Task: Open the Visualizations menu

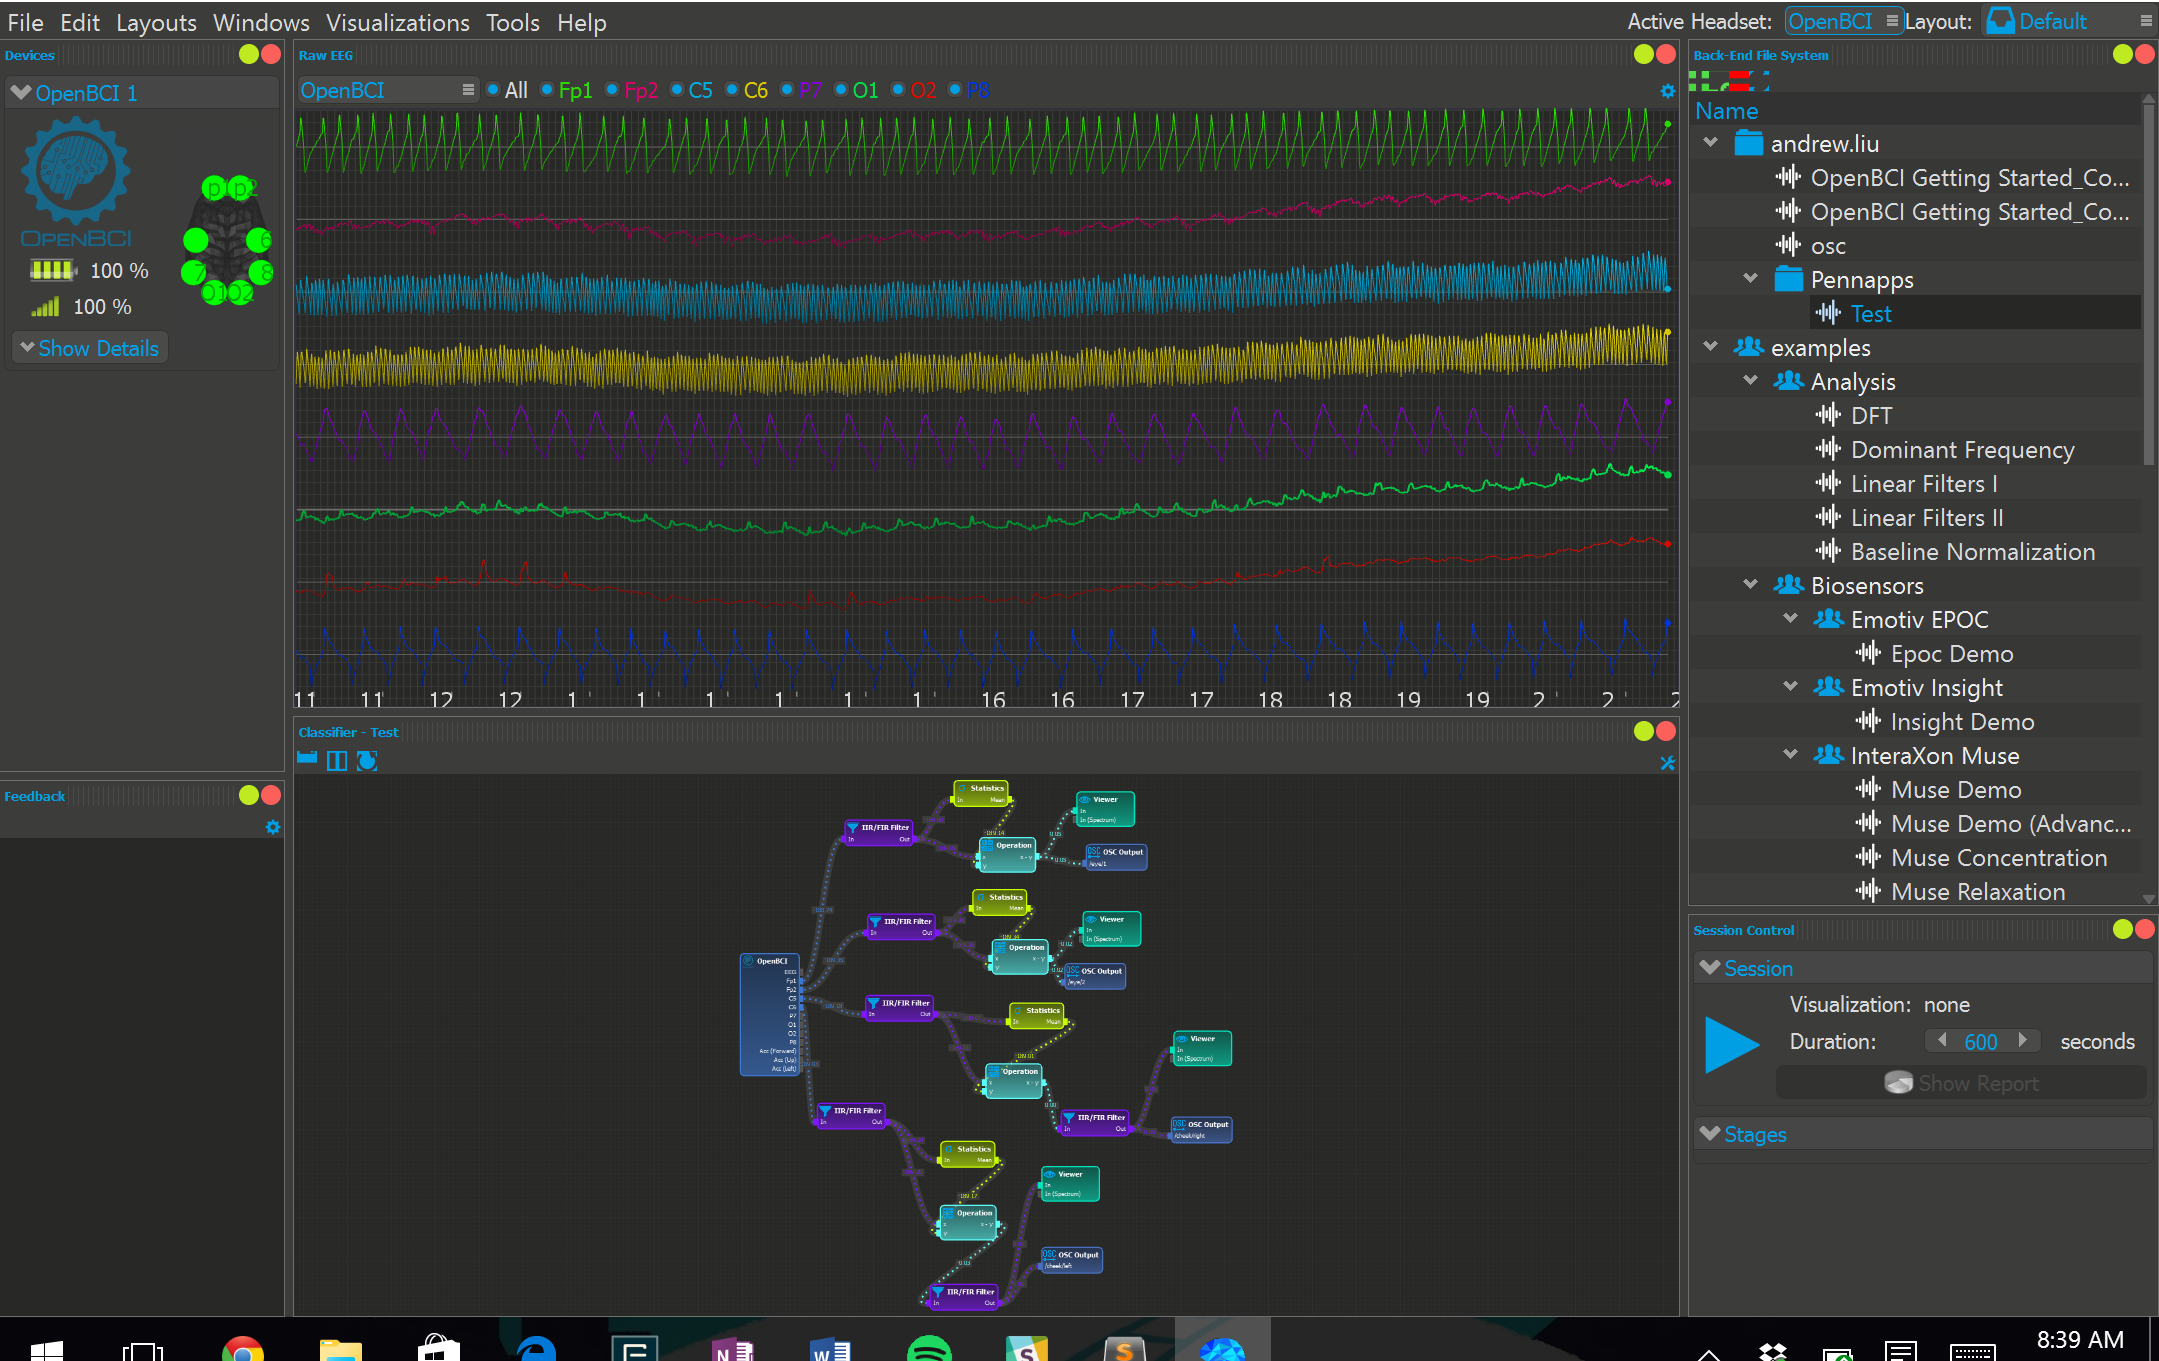Action: pyautogui.click(x=397, y=22)
